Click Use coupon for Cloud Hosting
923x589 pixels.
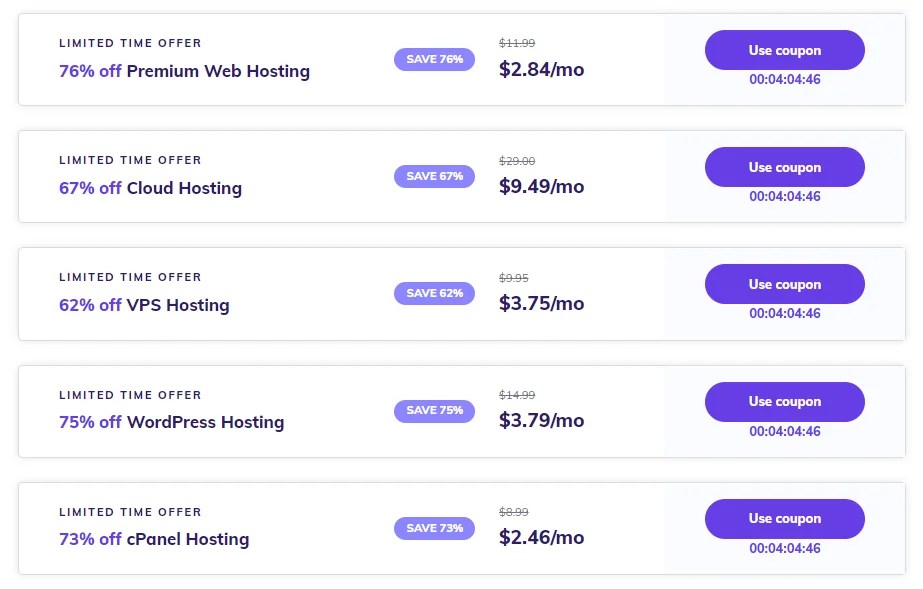coord(784,167)
